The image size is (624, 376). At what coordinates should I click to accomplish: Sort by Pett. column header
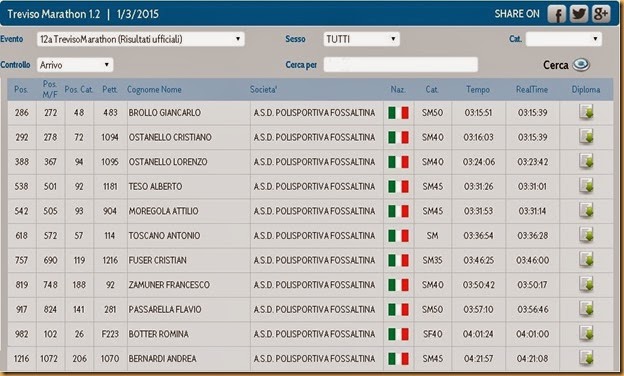pyautogui.click(x=109, y=90)
